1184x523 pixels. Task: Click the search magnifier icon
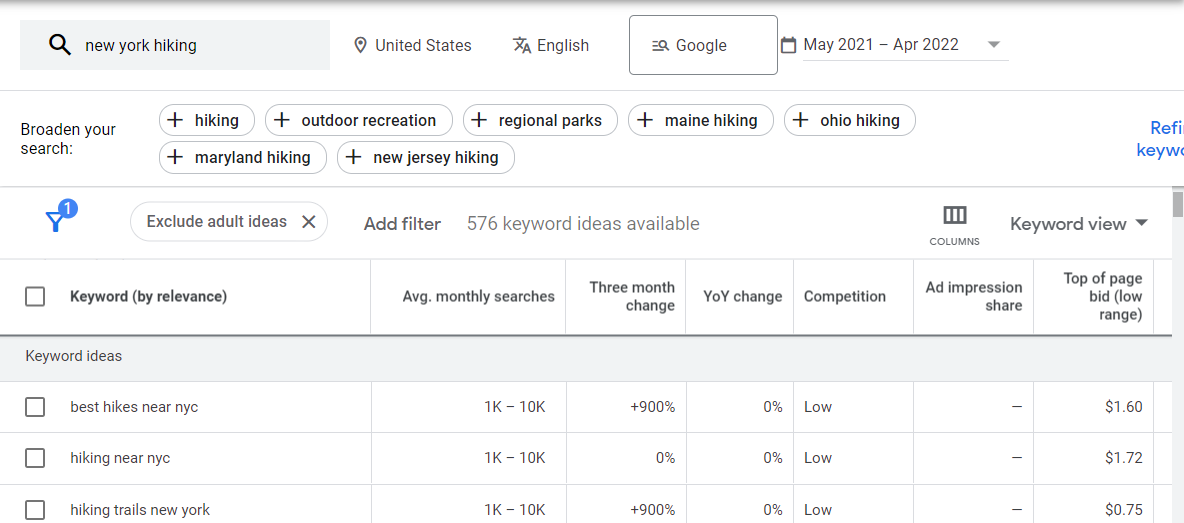pos(60,45)
